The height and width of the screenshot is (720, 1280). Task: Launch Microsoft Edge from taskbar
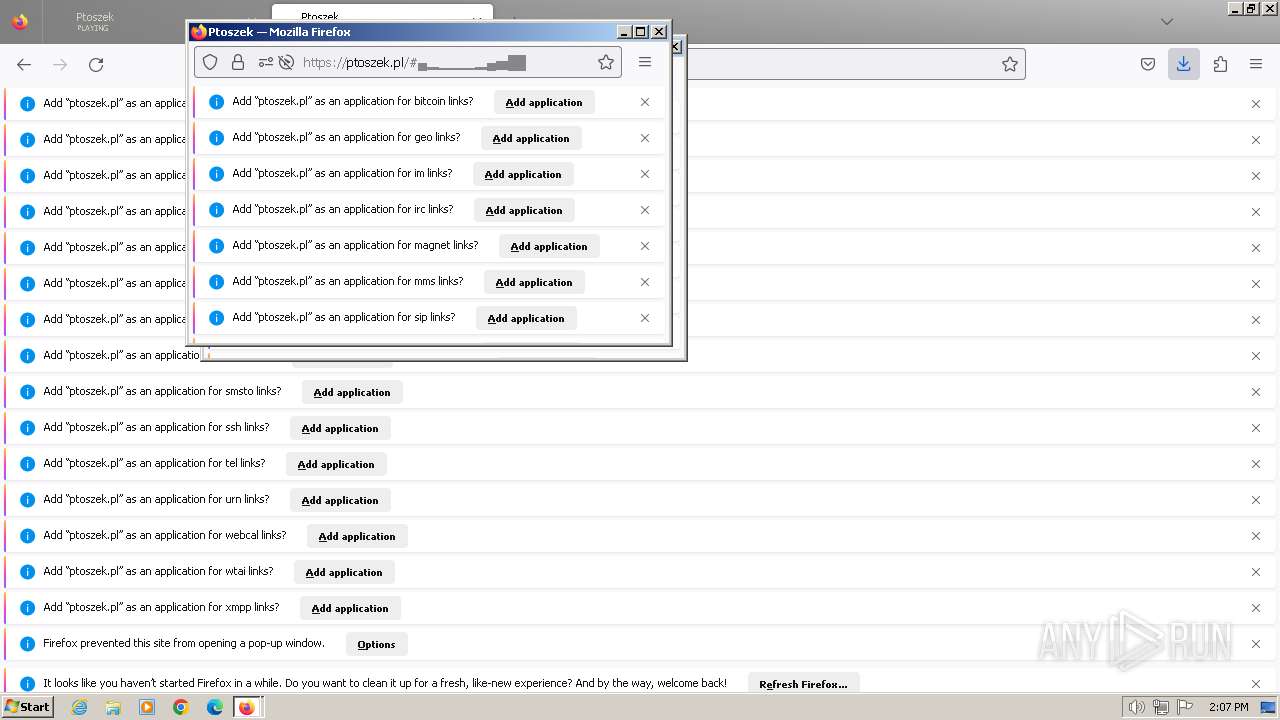coord(214,707)
